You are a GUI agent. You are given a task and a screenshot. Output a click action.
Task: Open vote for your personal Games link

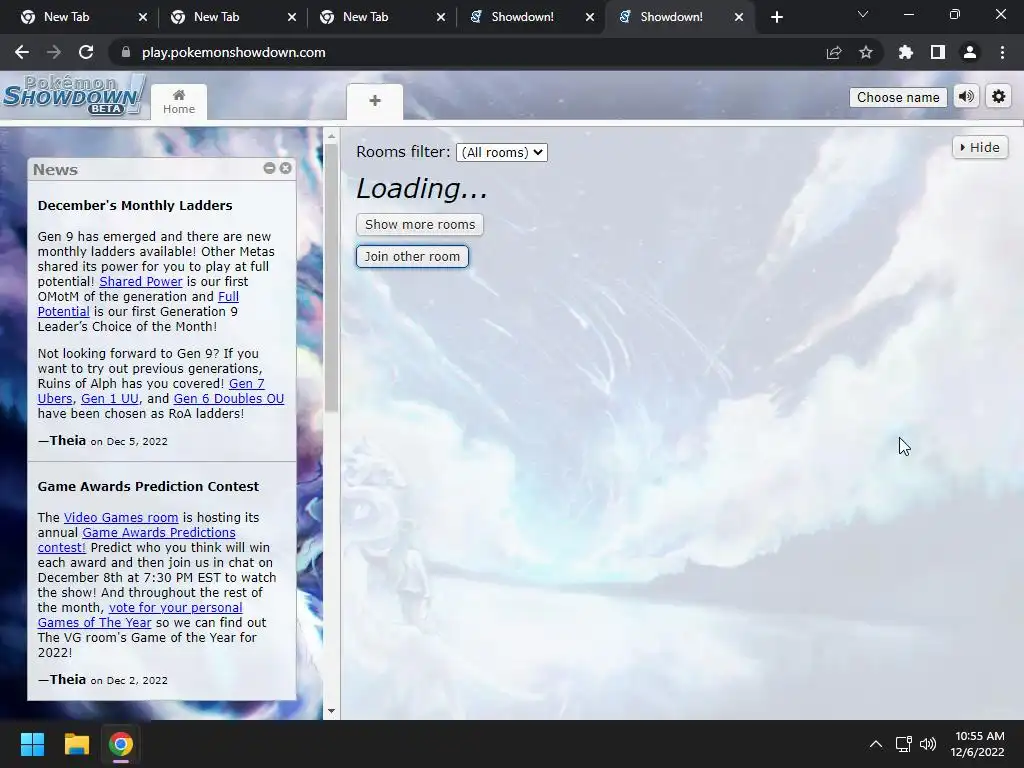pos(175,607)
